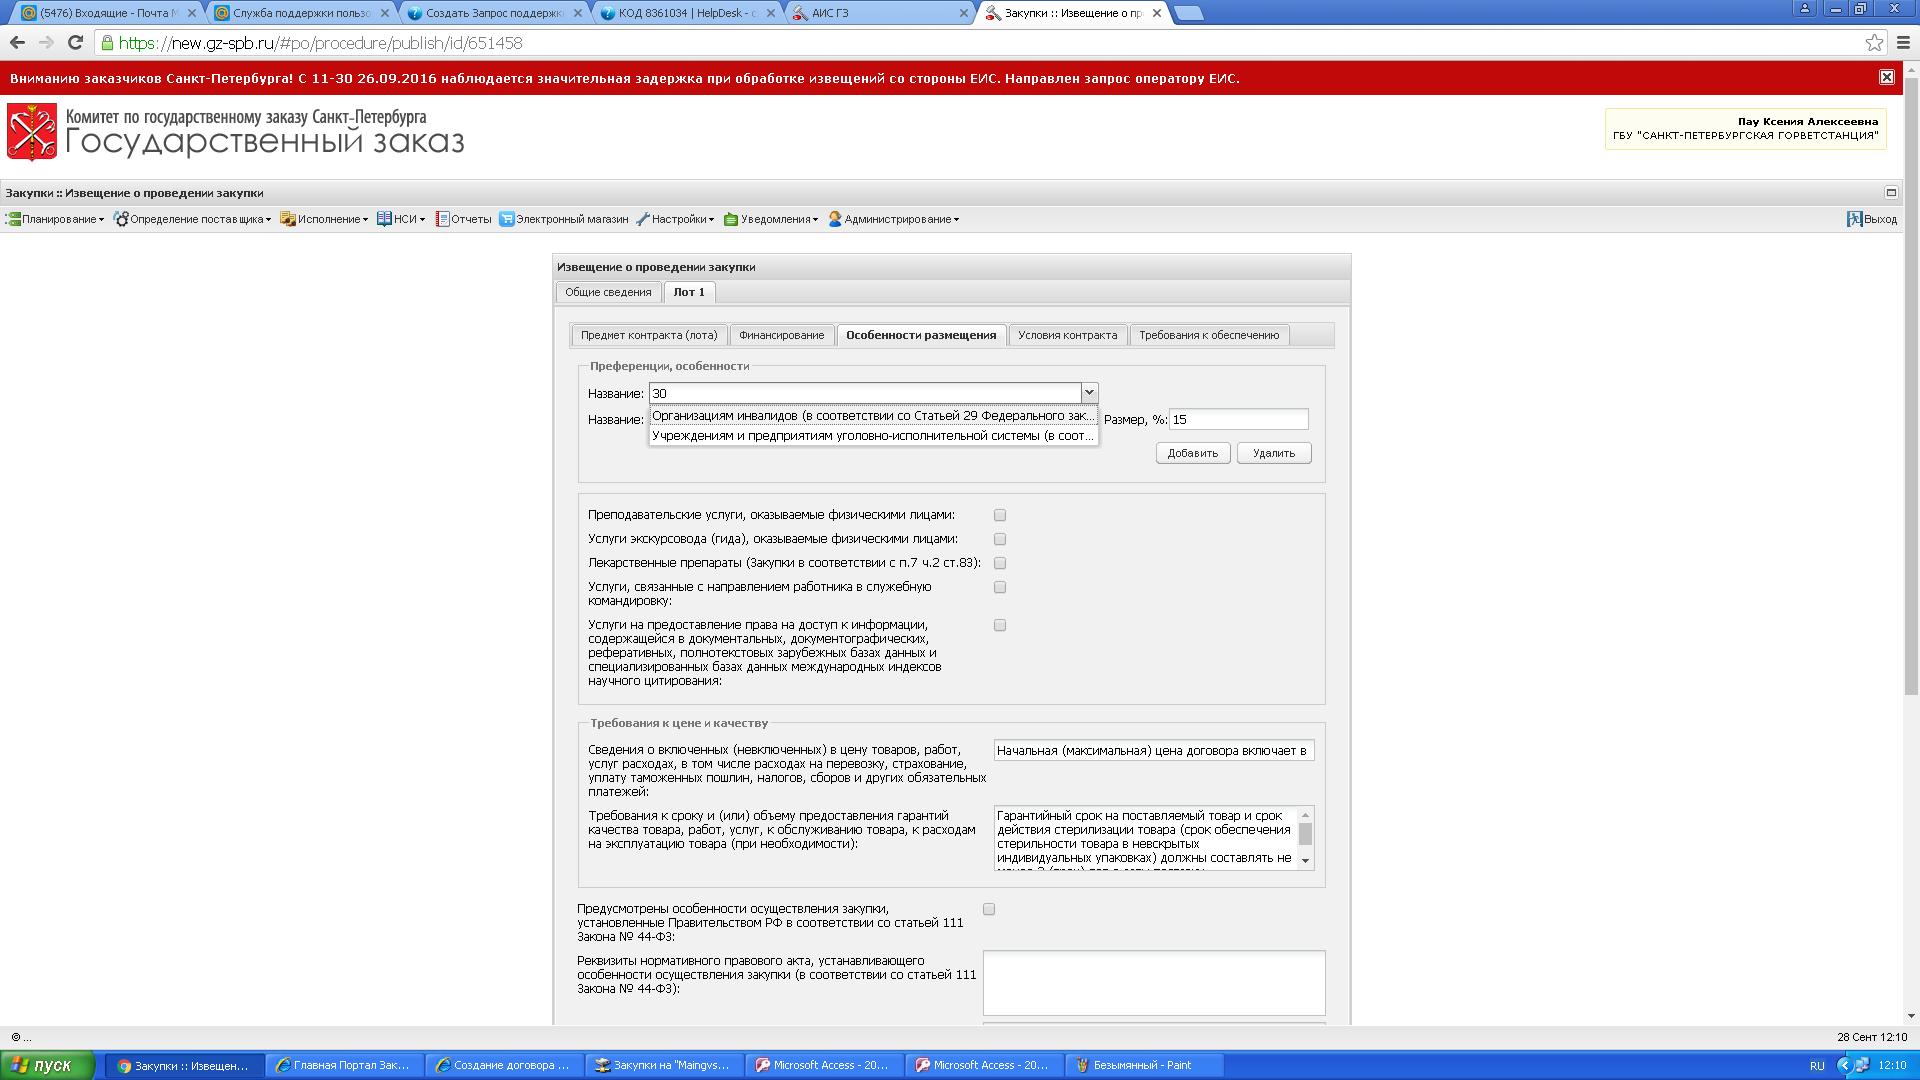Select Организациям инвалидов dropdown option

[x=872, y=416]
